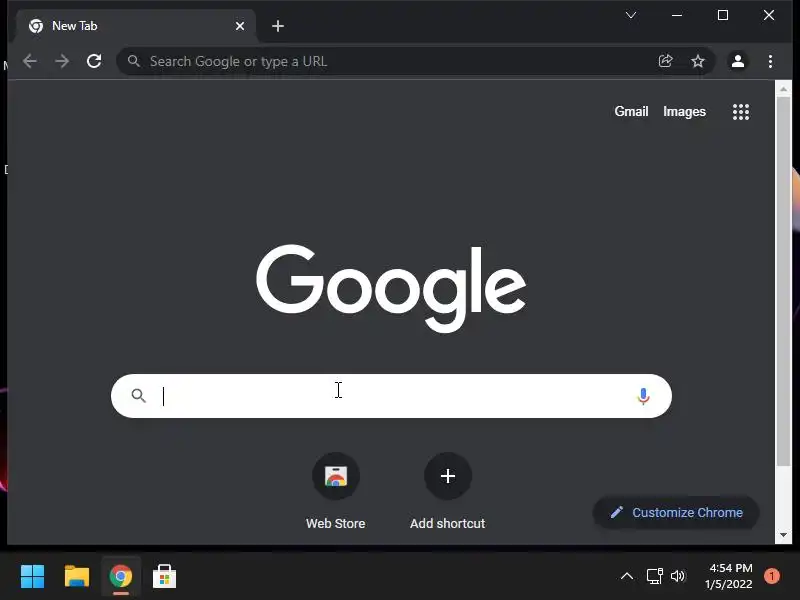
Task: Select the New Tab tab
Action: coord(136,26)
